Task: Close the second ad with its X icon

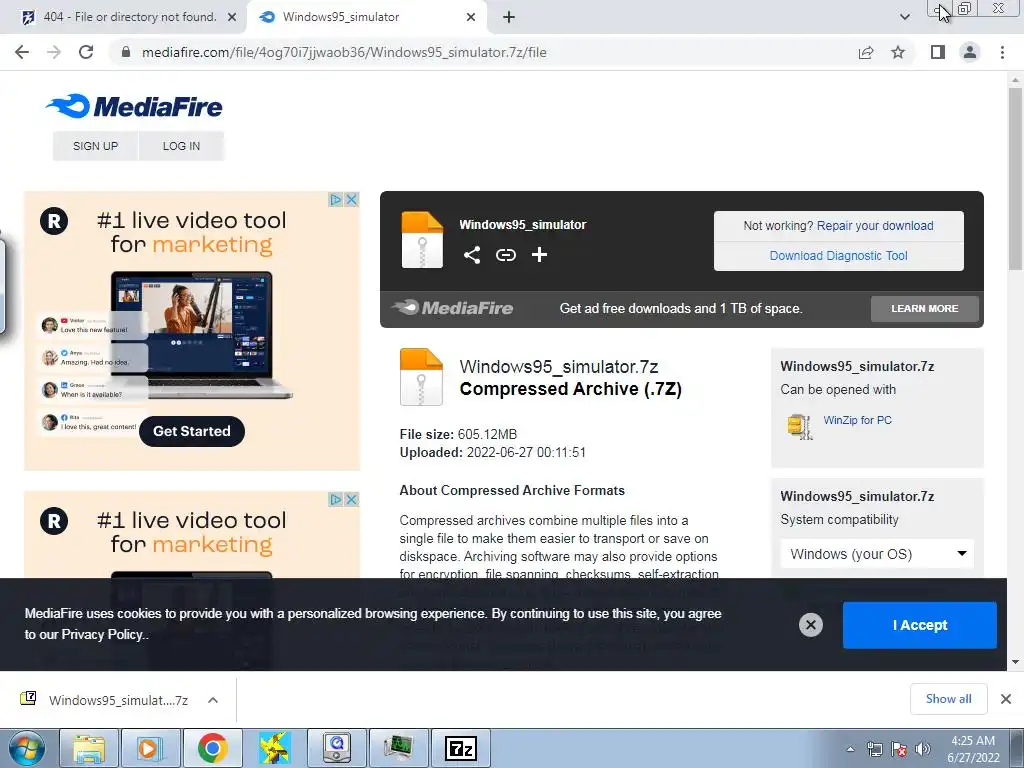Action: click(x=351, y=499)
